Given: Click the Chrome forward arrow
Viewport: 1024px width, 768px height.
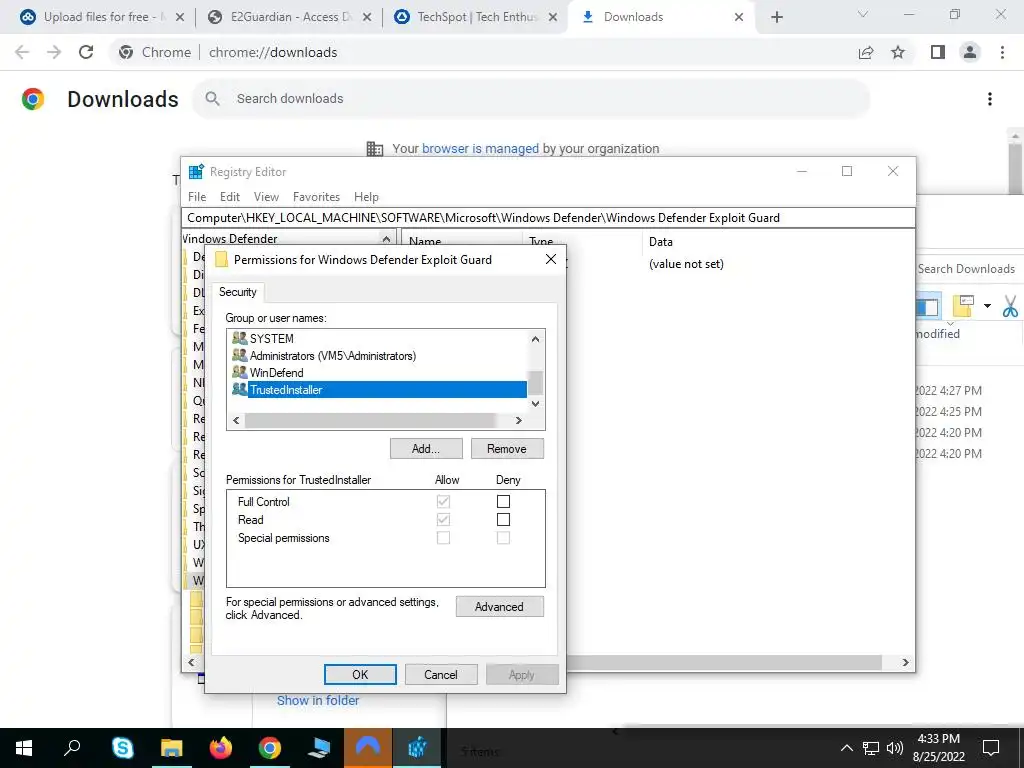Looking at the screenshot, I should click(54, 52).
